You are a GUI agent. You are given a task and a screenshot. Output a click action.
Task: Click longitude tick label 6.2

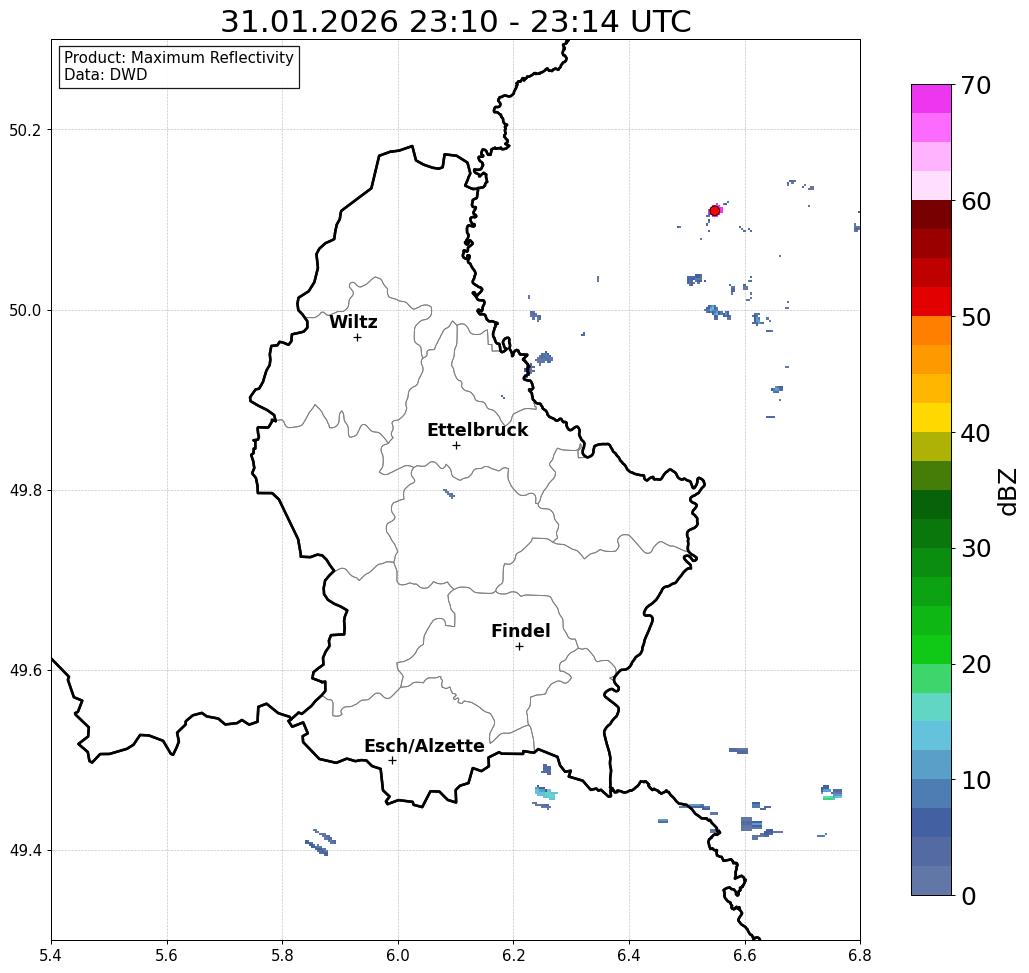(x=513, y=955)
